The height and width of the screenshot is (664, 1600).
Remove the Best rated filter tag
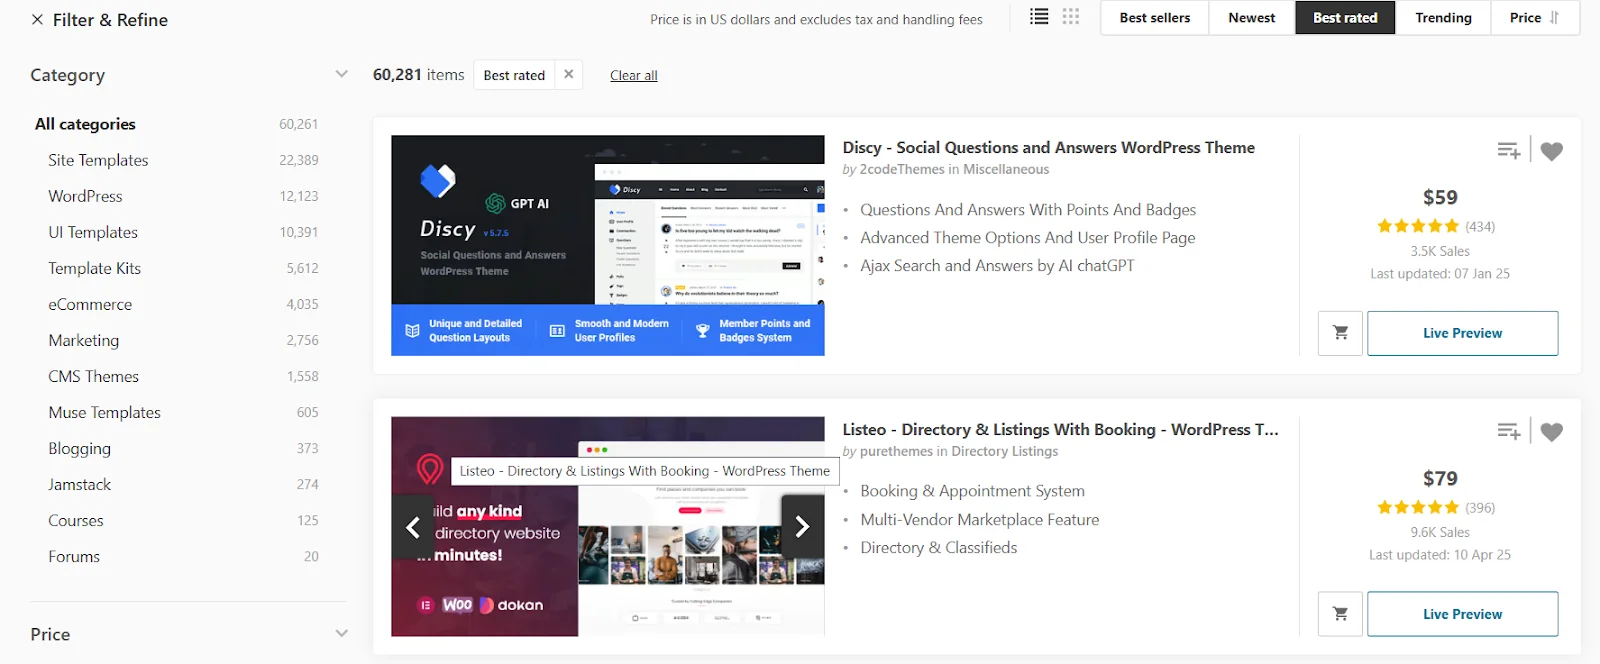(x=568, y=74)
